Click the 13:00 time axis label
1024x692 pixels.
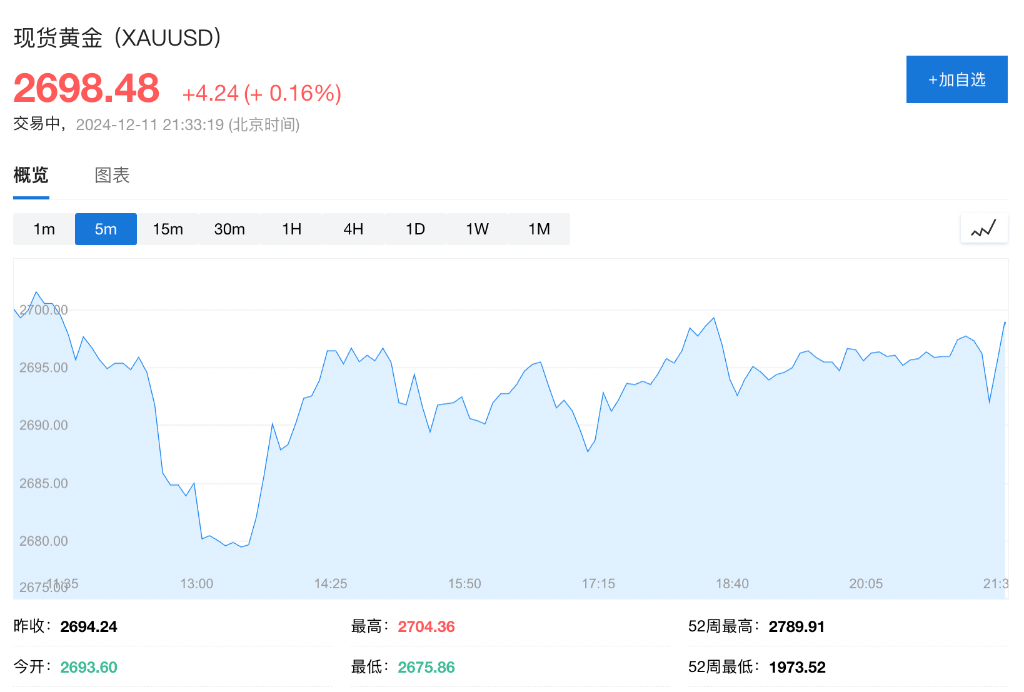[x=196, y=584]
